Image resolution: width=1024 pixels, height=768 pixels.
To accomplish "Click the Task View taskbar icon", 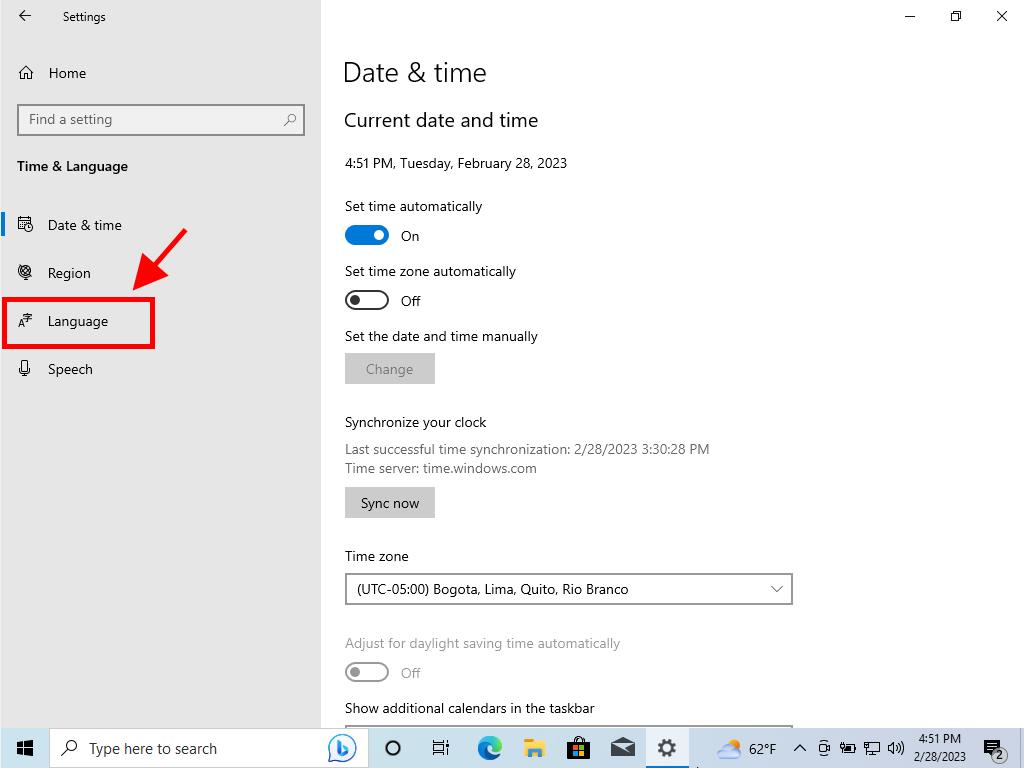I will point(440,748).
